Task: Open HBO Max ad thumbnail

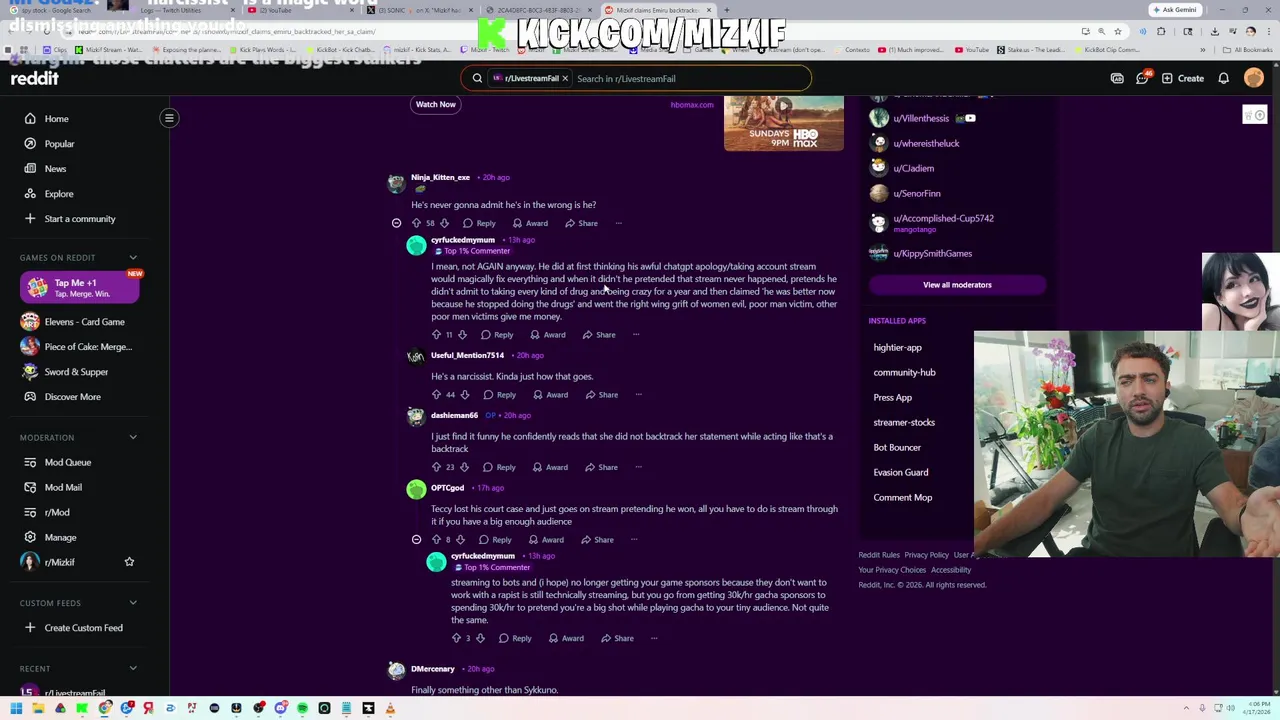Action: coord(783,123)
